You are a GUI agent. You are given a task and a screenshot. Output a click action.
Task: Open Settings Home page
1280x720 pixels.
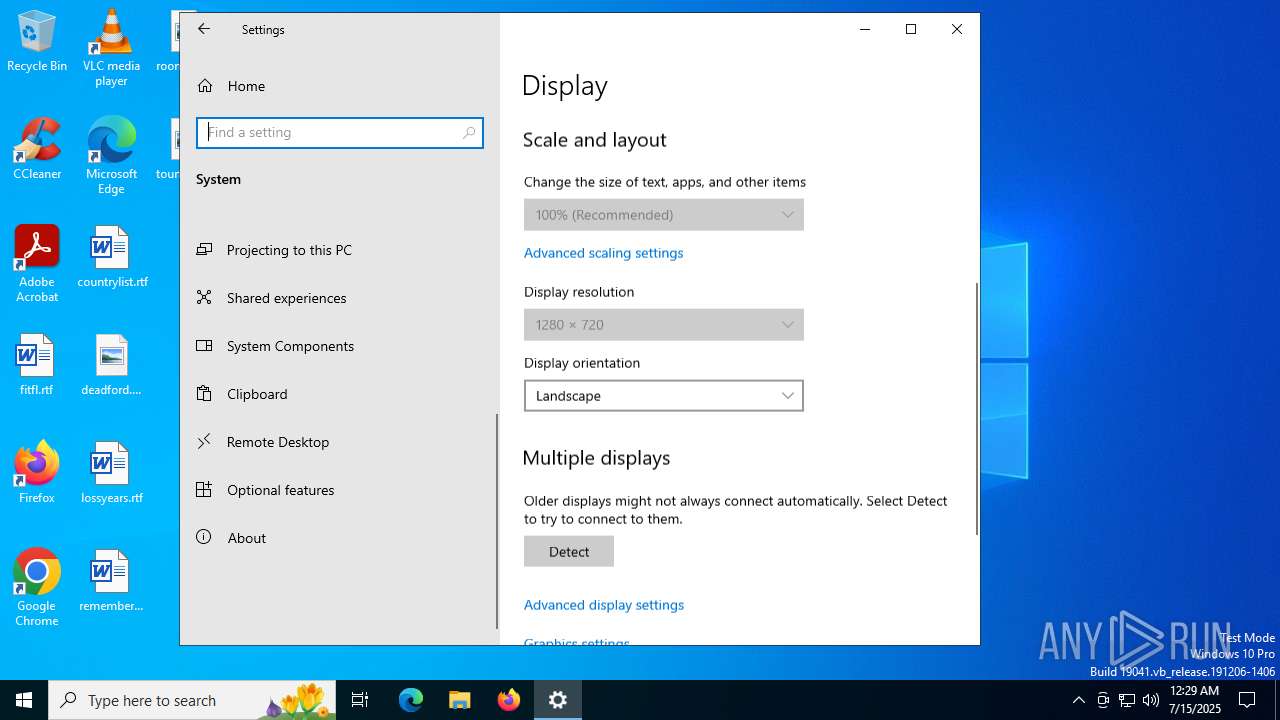tap(340, 86)
